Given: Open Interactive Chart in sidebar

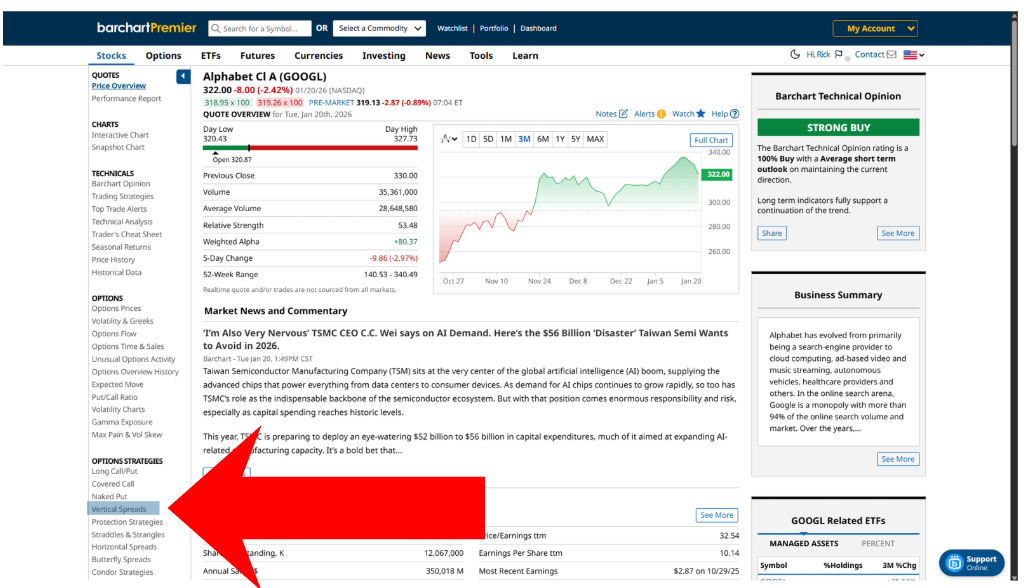Looking at the screenshot, I should coord(120,135).
